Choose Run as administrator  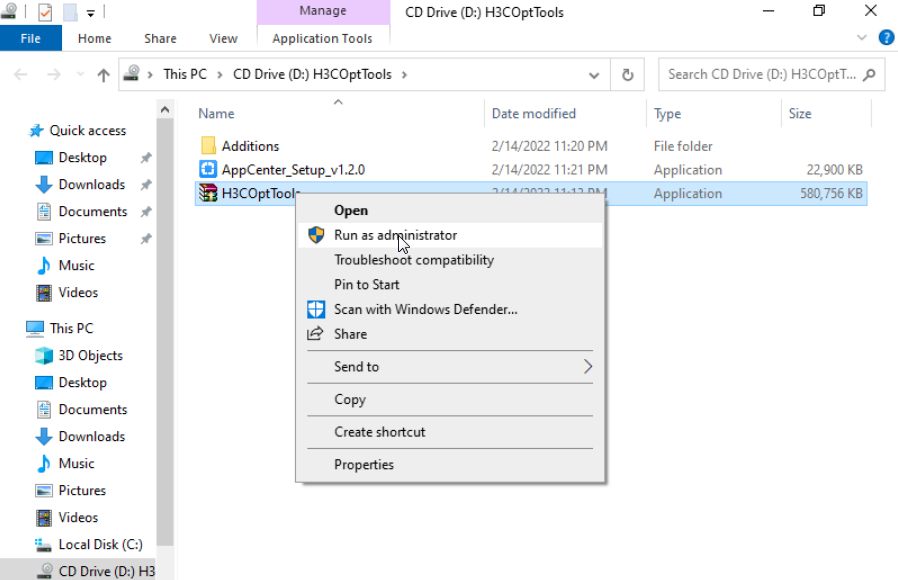click(450, 235)
